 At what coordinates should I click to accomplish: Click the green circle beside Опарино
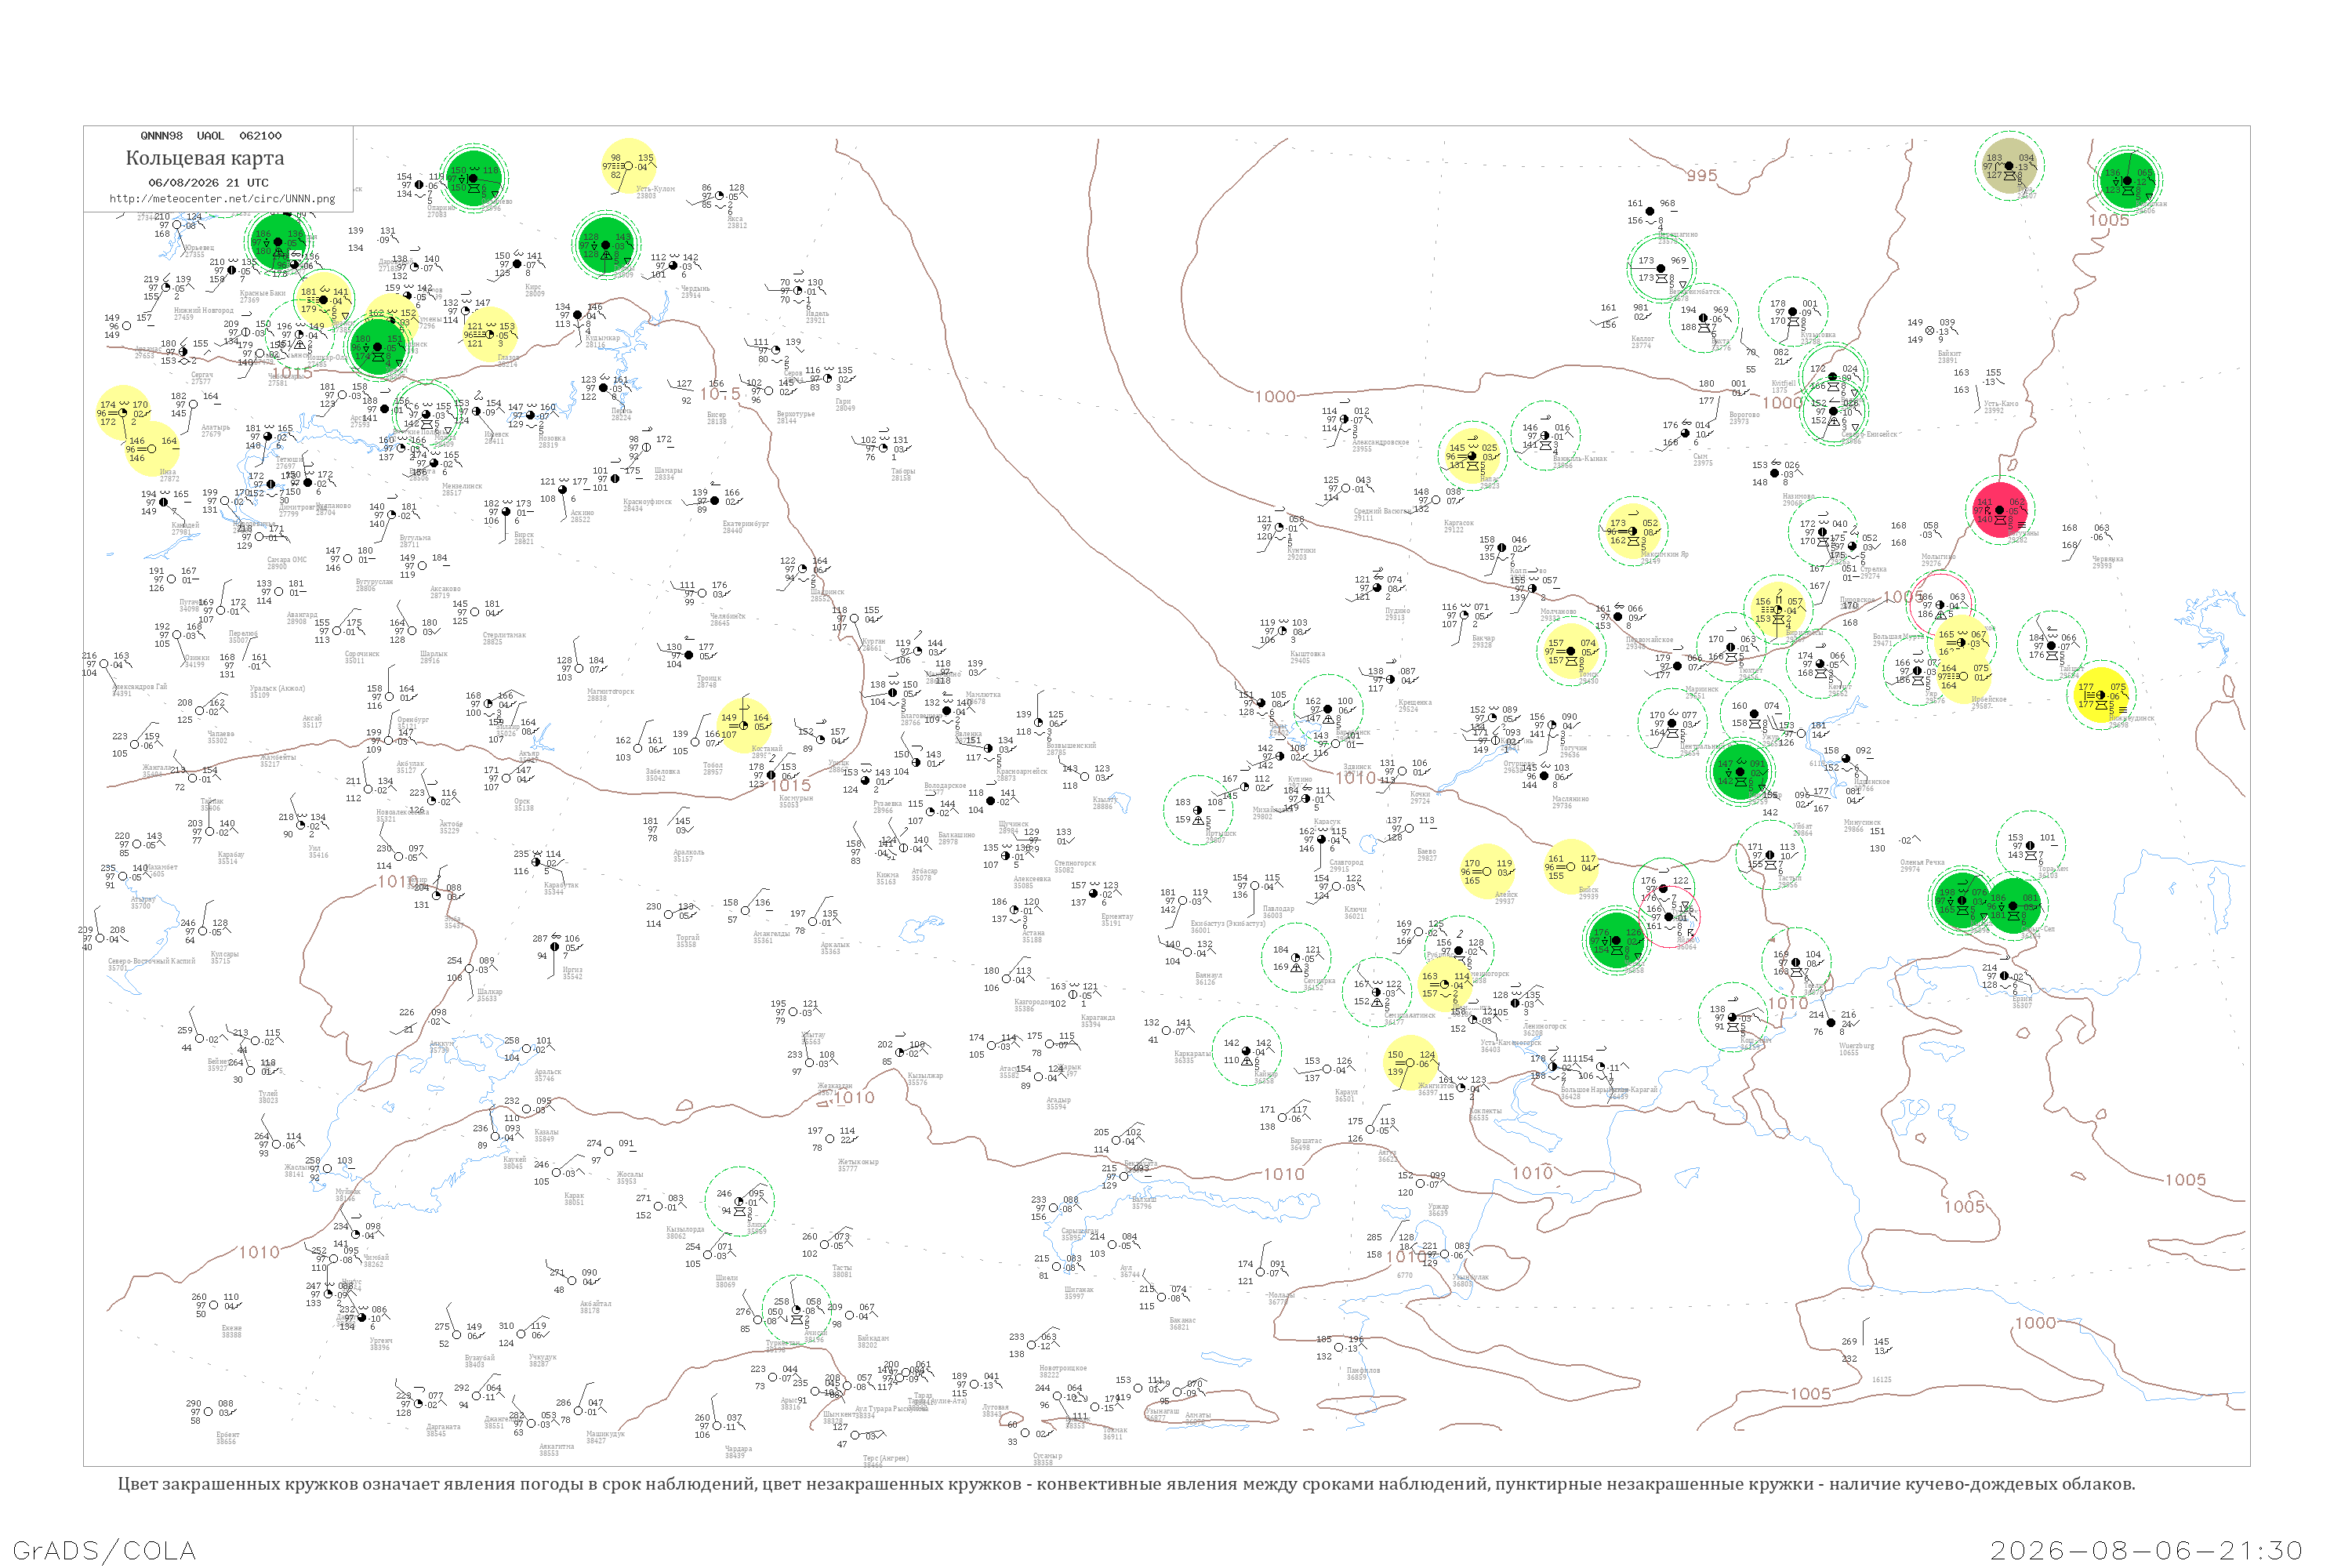(473, 179)
